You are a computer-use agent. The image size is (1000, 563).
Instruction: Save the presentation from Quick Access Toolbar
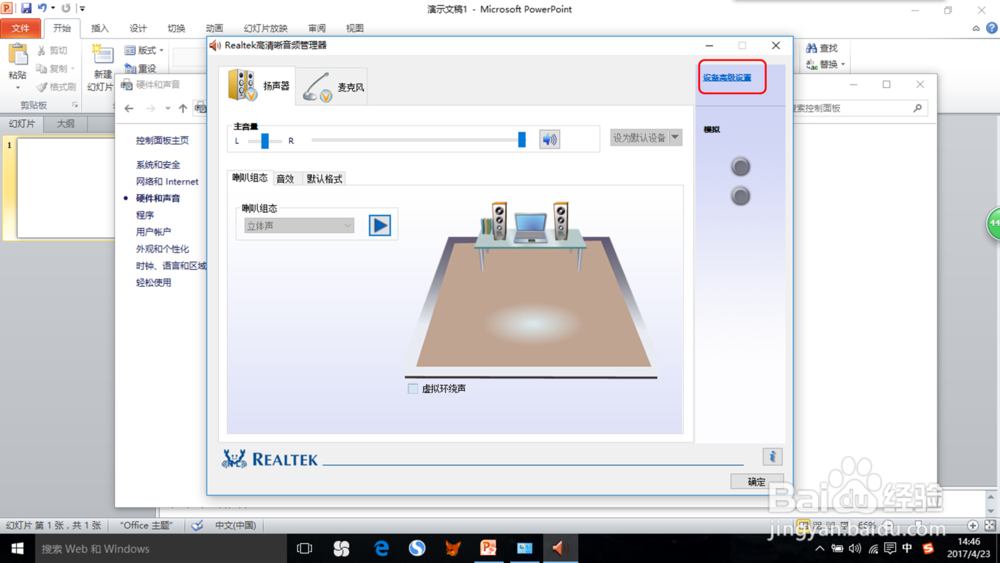[26, 8]
